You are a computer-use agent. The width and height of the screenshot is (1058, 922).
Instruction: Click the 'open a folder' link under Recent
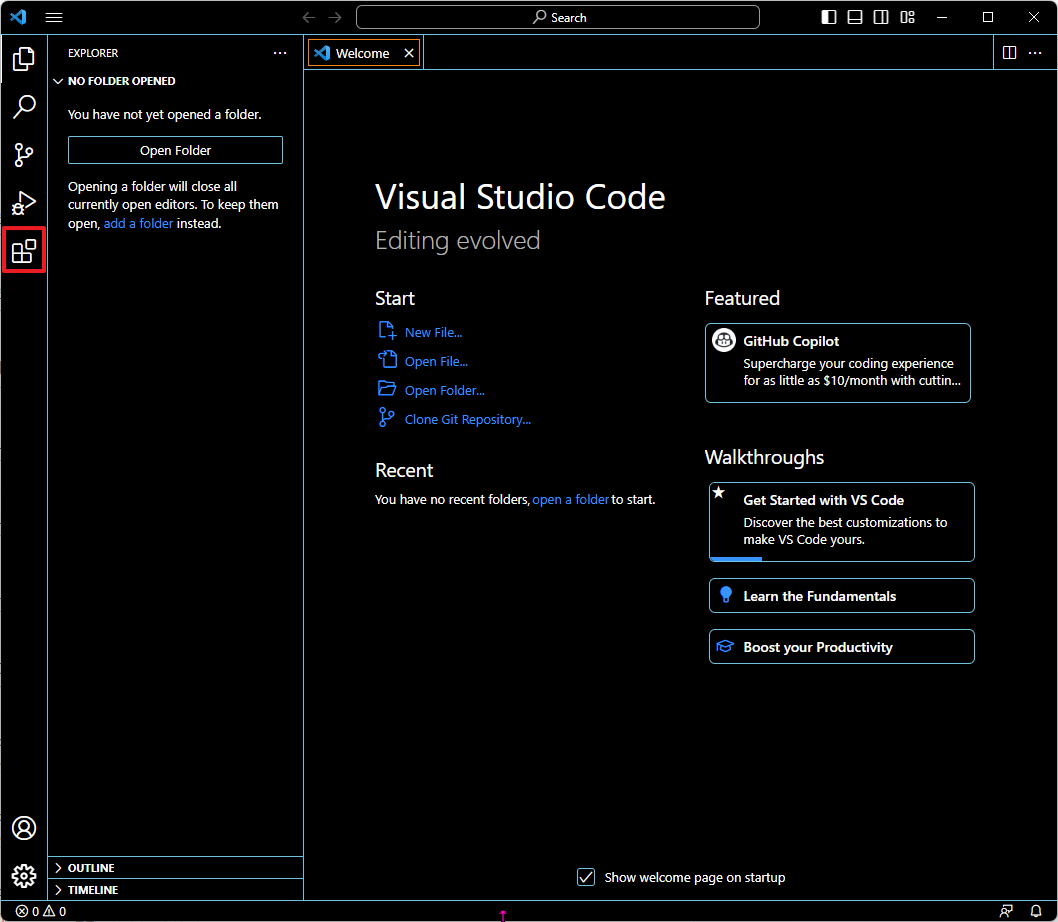coord(570,499)
